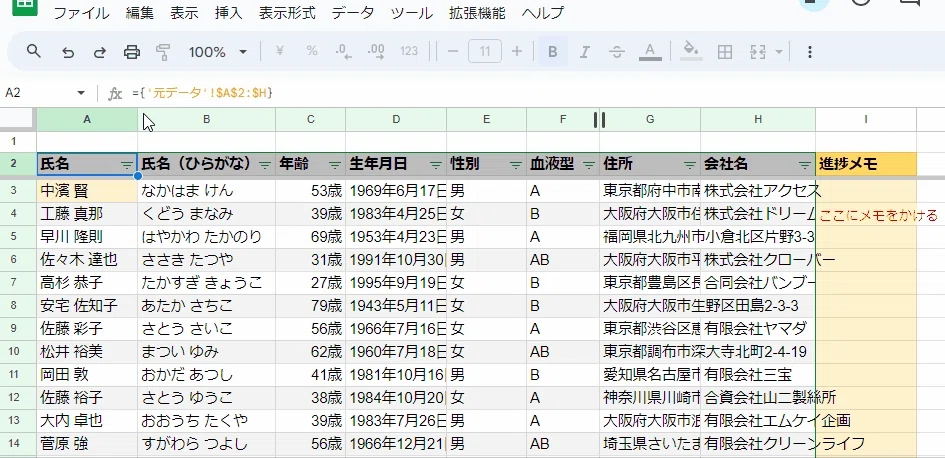This screenshot has height=458, width=945.
Task: Select cell 大内 卓也
Action: click(x=87, y=421)
